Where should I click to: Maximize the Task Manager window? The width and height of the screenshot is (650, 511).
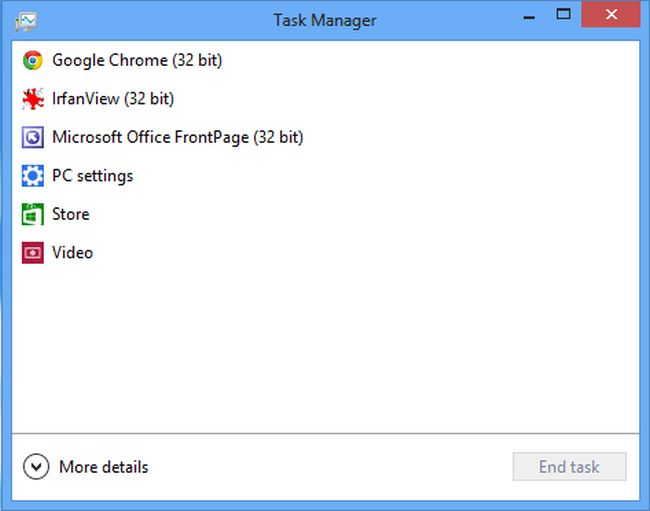coord(563,15)
